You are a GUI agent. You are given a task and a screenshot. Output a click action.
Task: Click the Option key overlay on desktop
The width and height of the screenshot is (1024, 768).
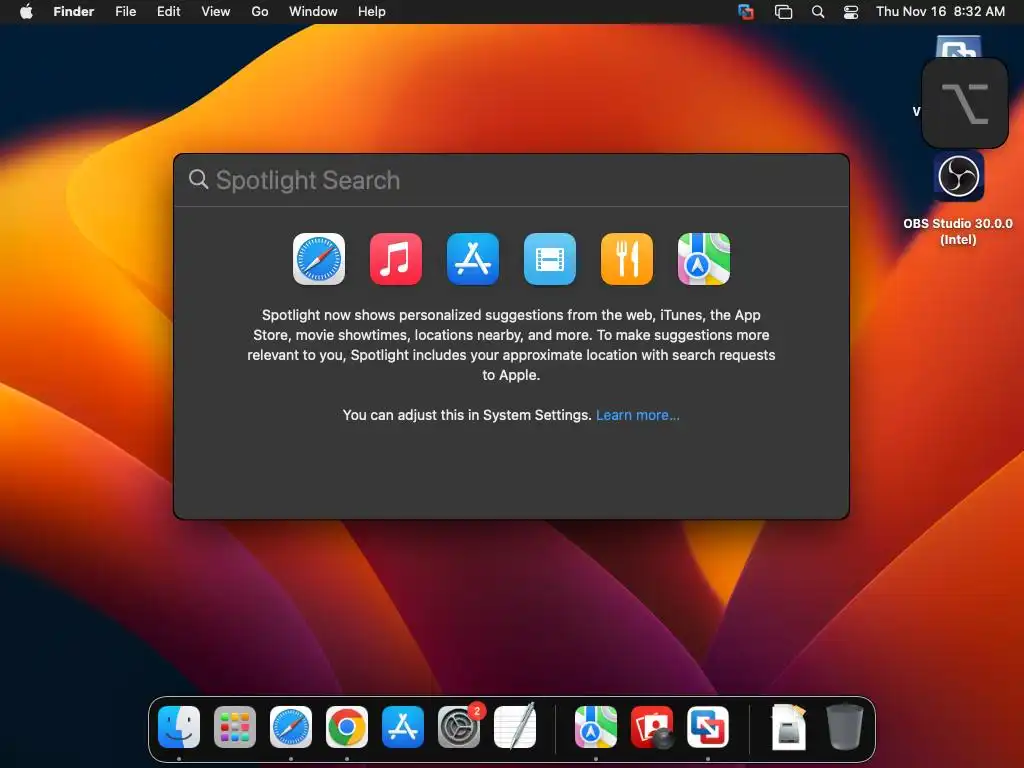point(965,103)
